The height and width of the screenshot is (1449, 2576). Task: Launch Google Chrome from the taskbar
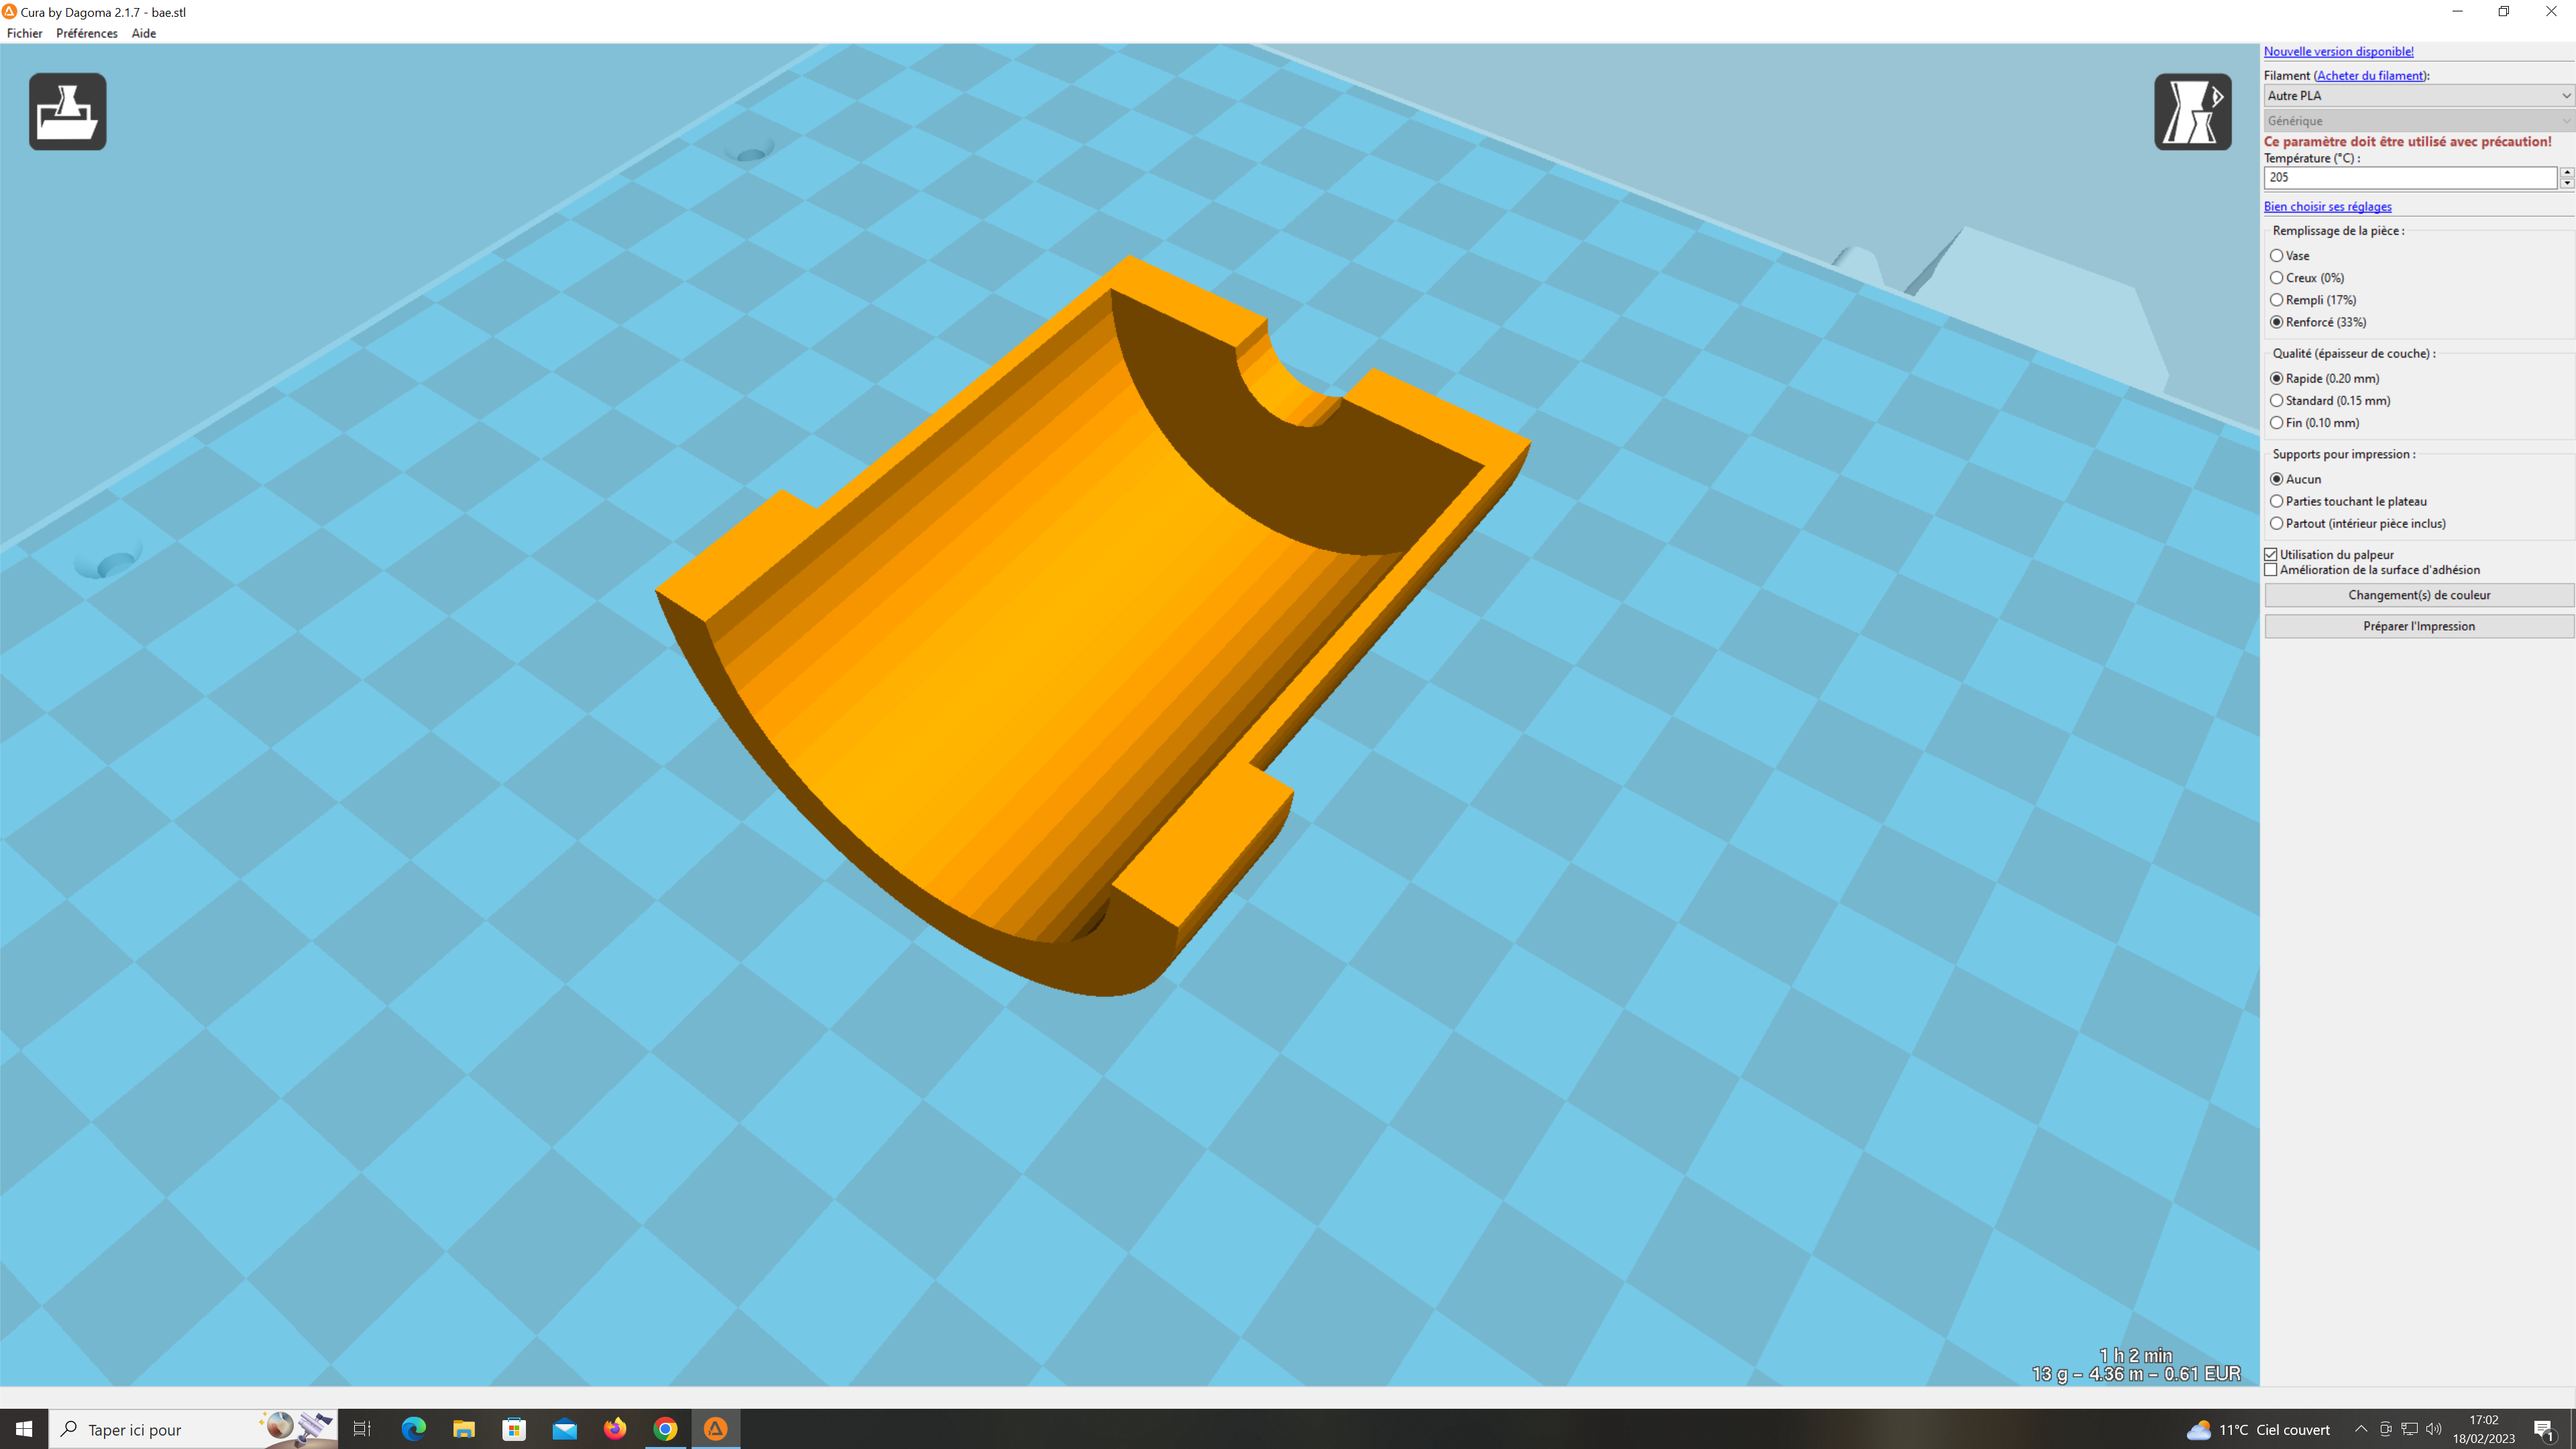[666, 1429]
